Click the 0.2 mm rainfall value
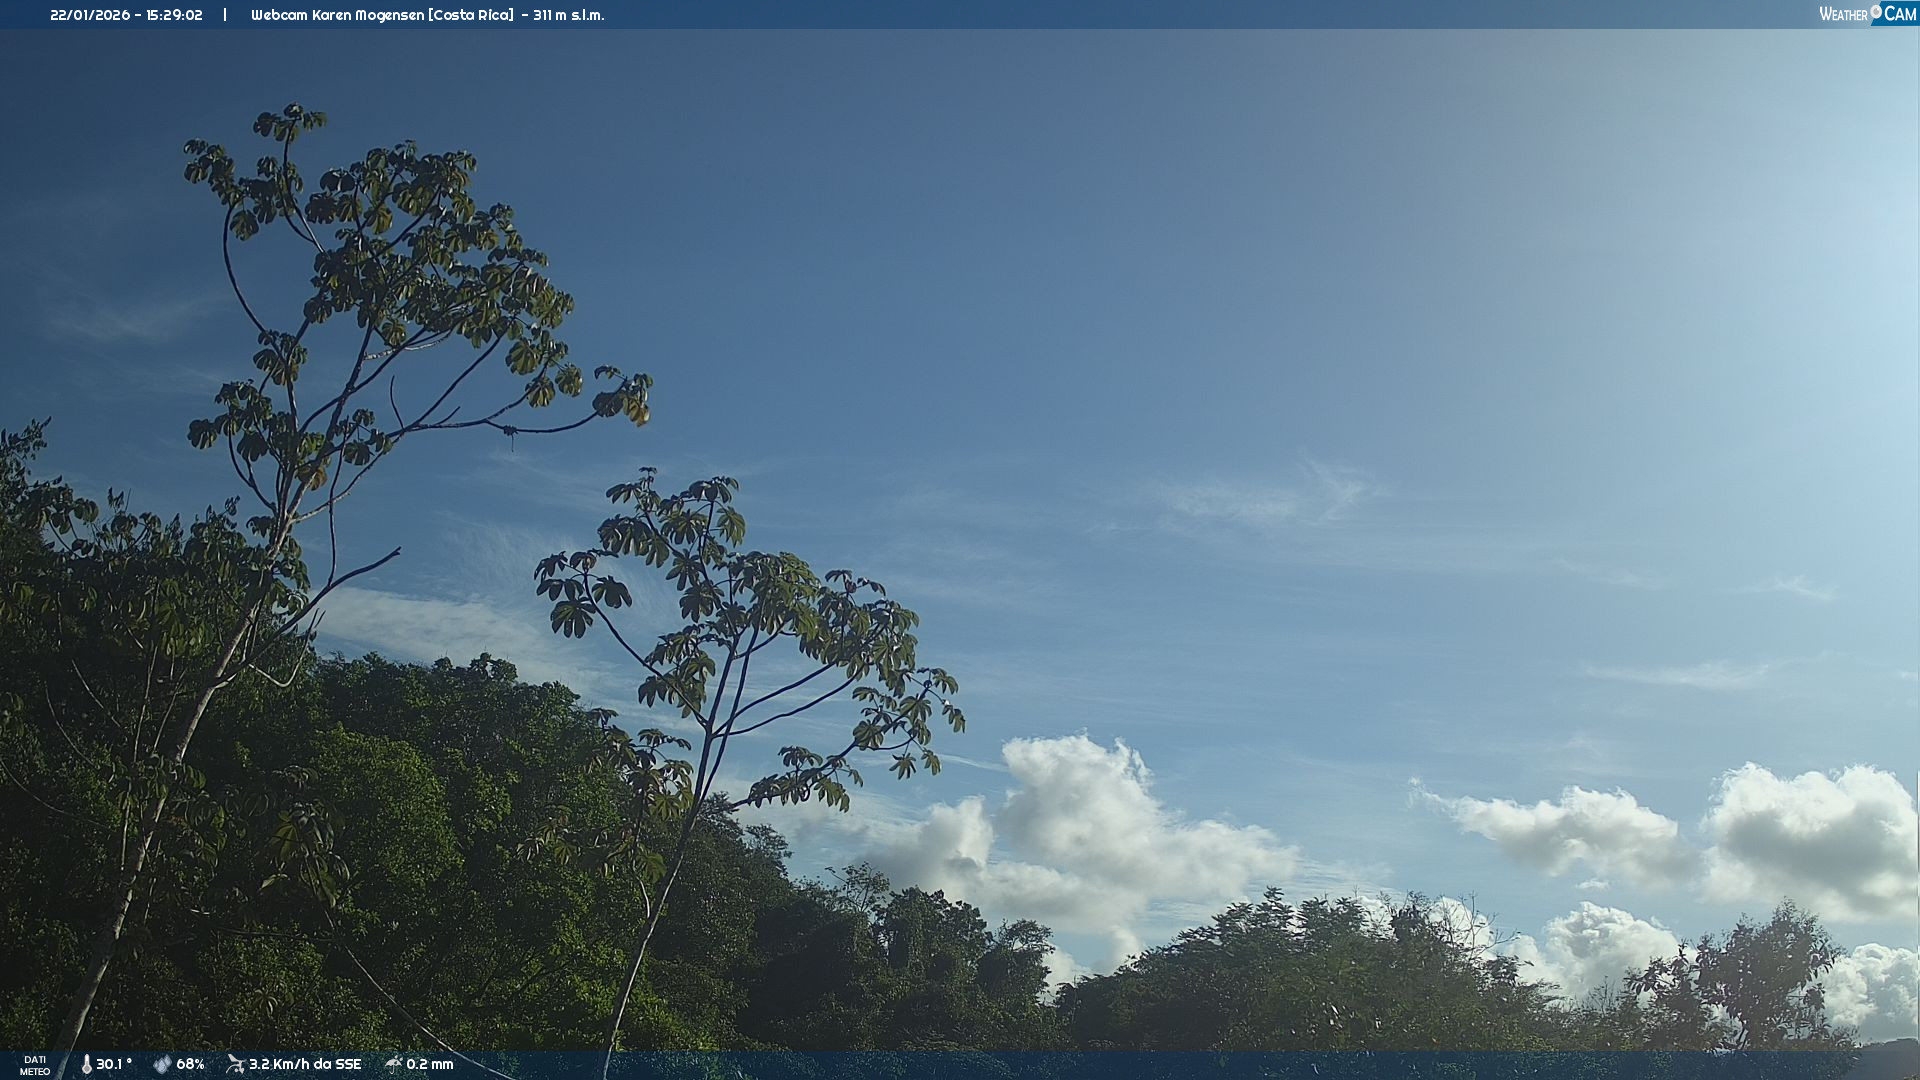Viewport: 1920px width, 1080px height. pos(430,1064)
